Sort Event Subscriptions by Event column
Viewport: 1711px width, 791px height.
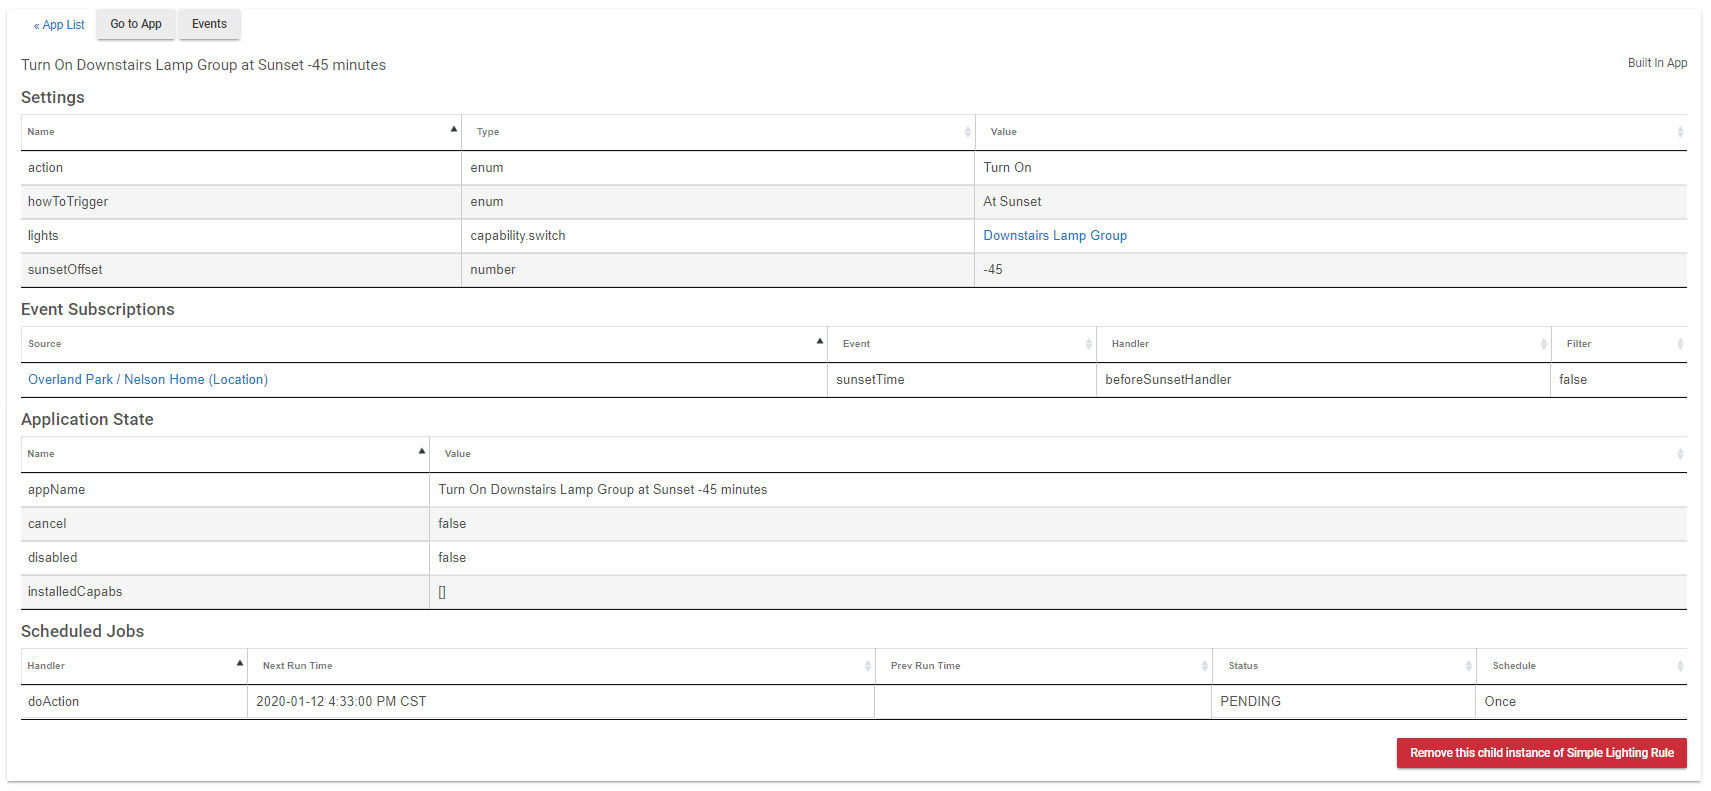(962, 344)
